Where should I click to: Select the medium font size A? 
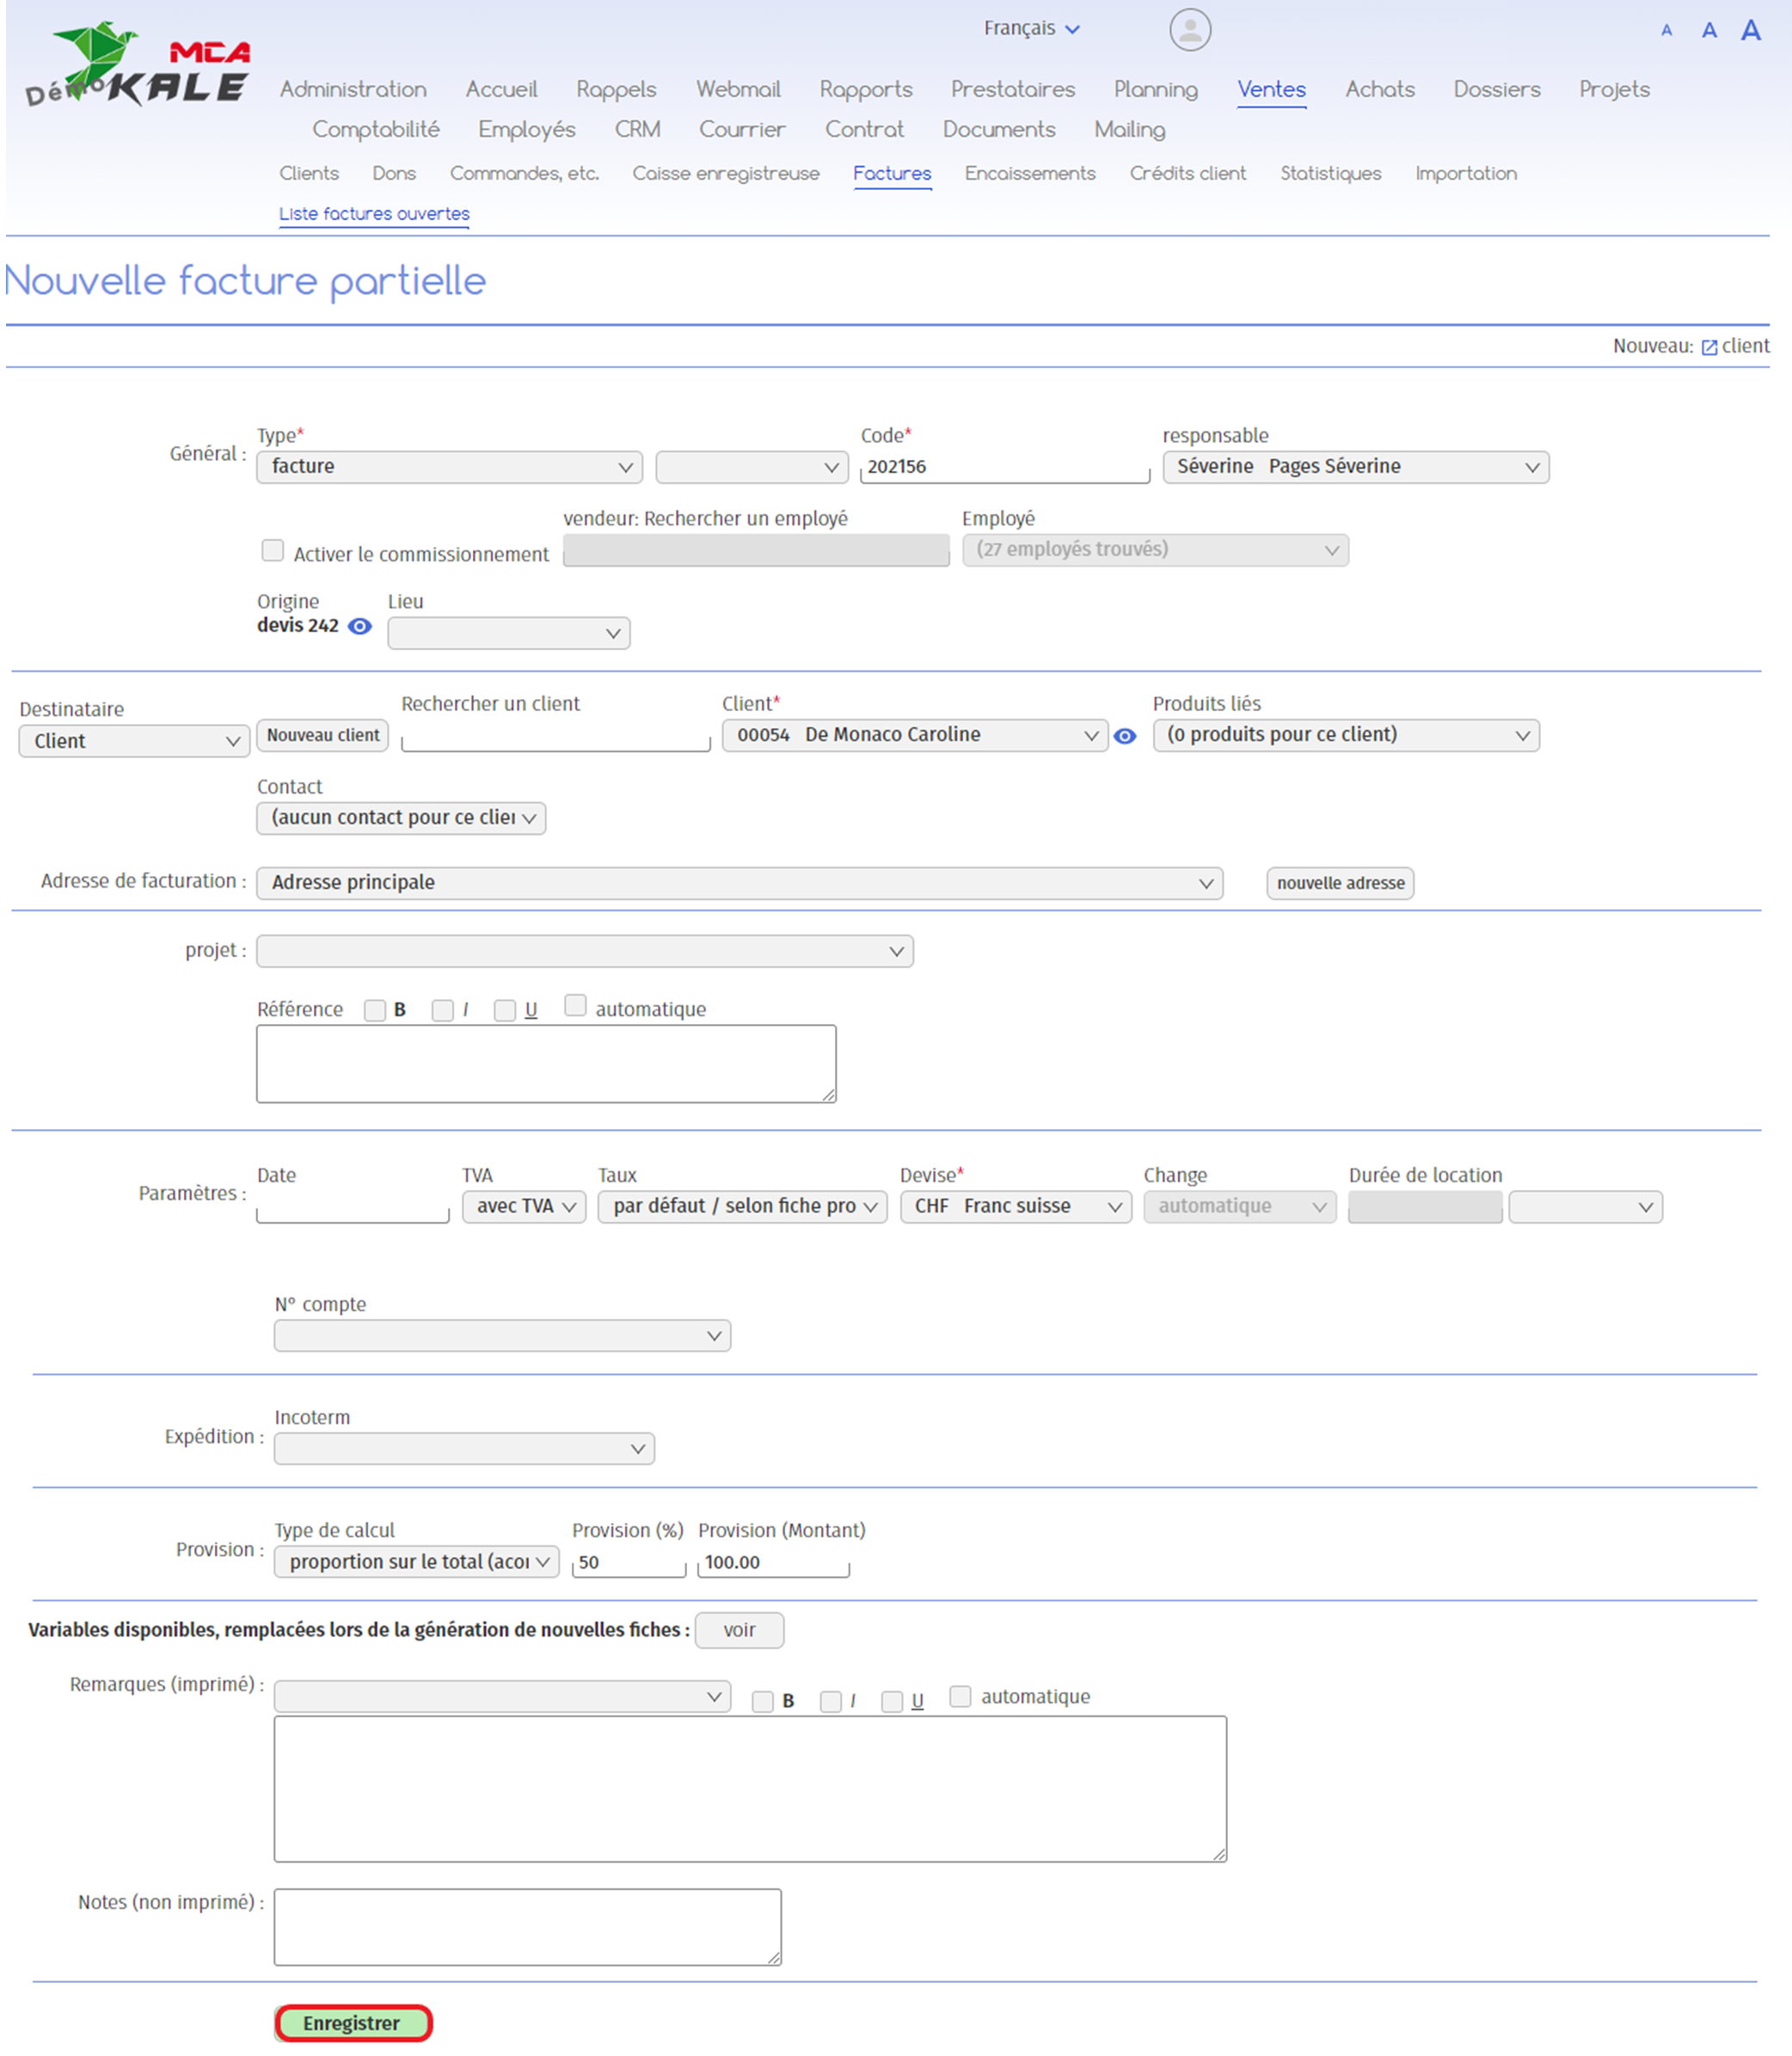1709,30
